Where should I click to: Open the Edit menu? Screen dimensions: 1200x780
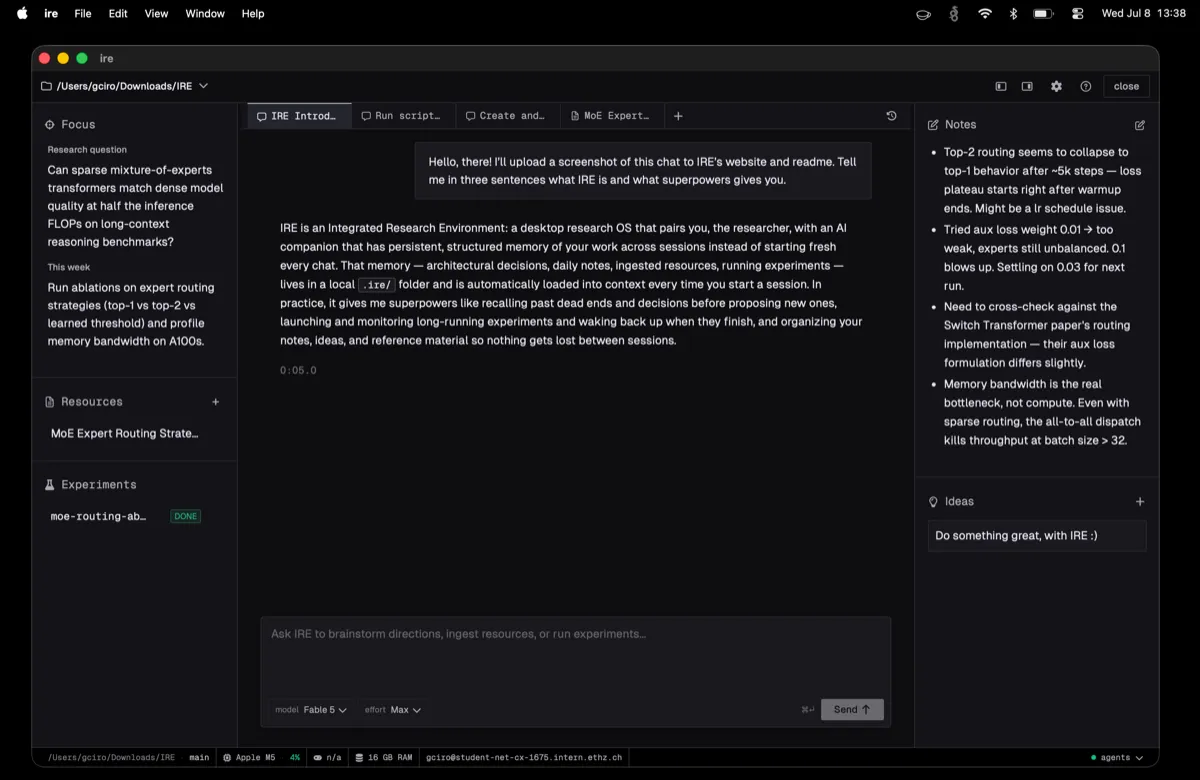[x=118, y=14]
